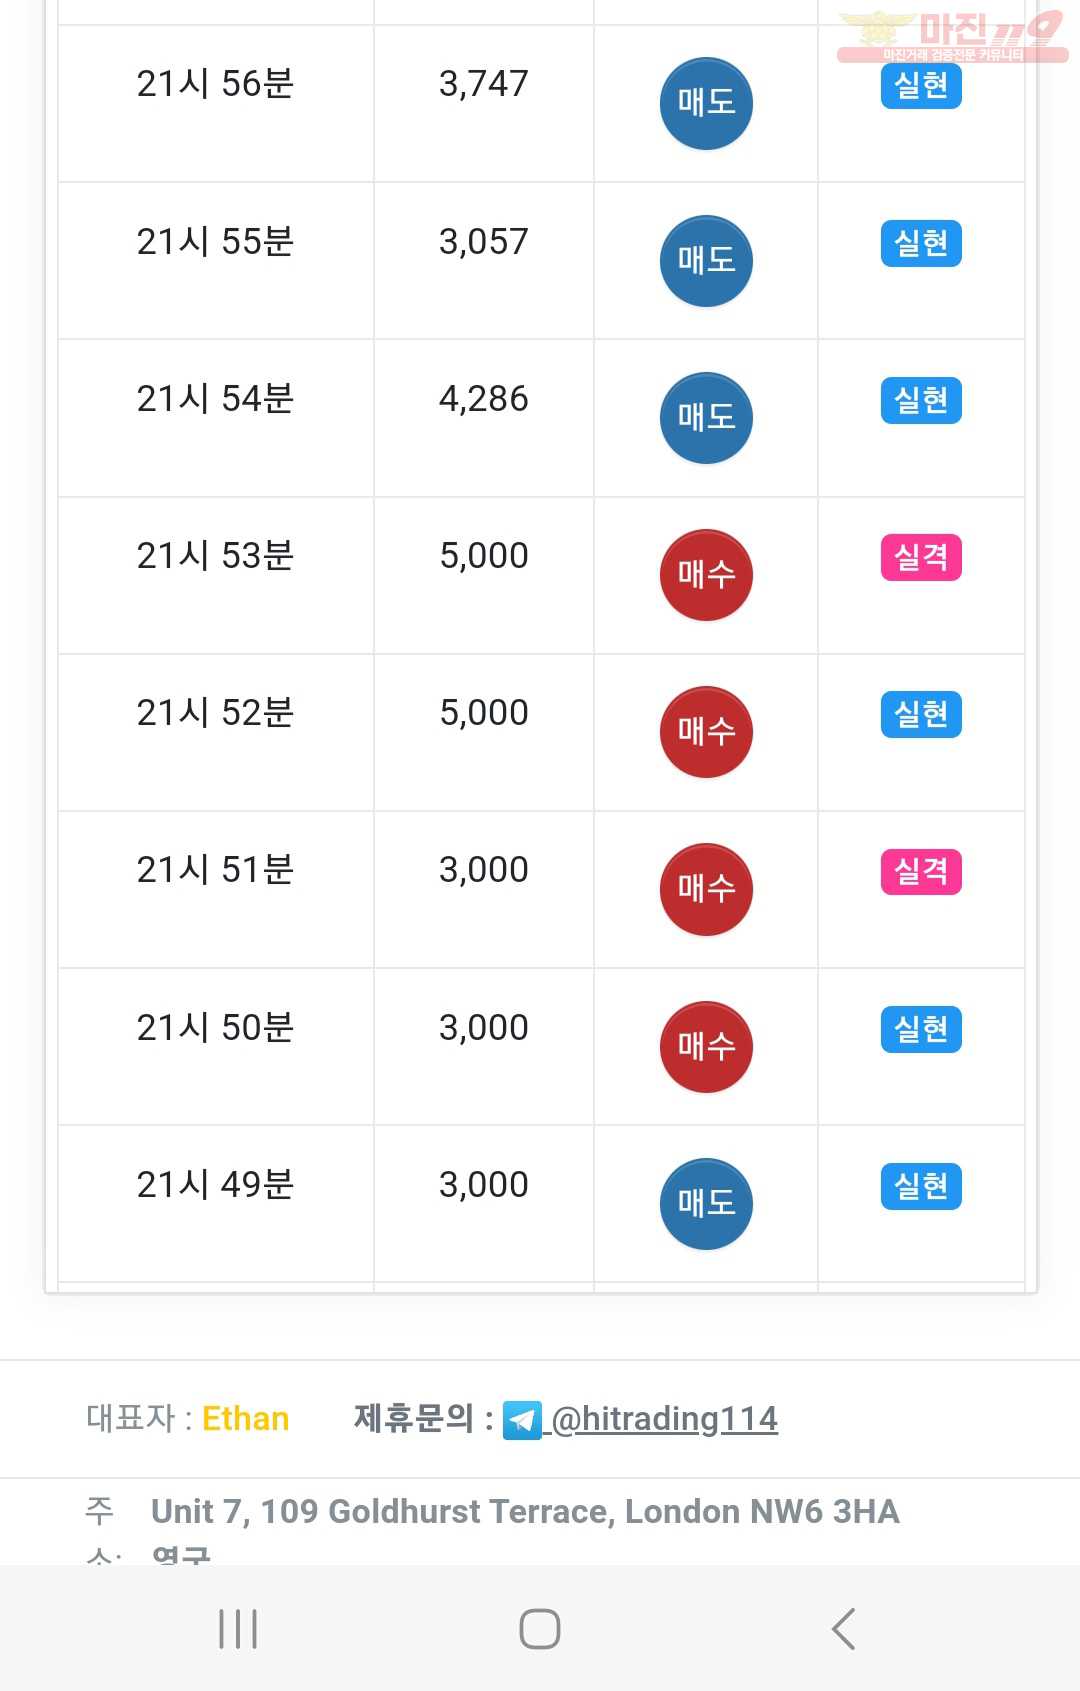Tap the blue 매도 circle for 21시 49분
The image size is (1080, 1691).
(x=706, y=1204)
